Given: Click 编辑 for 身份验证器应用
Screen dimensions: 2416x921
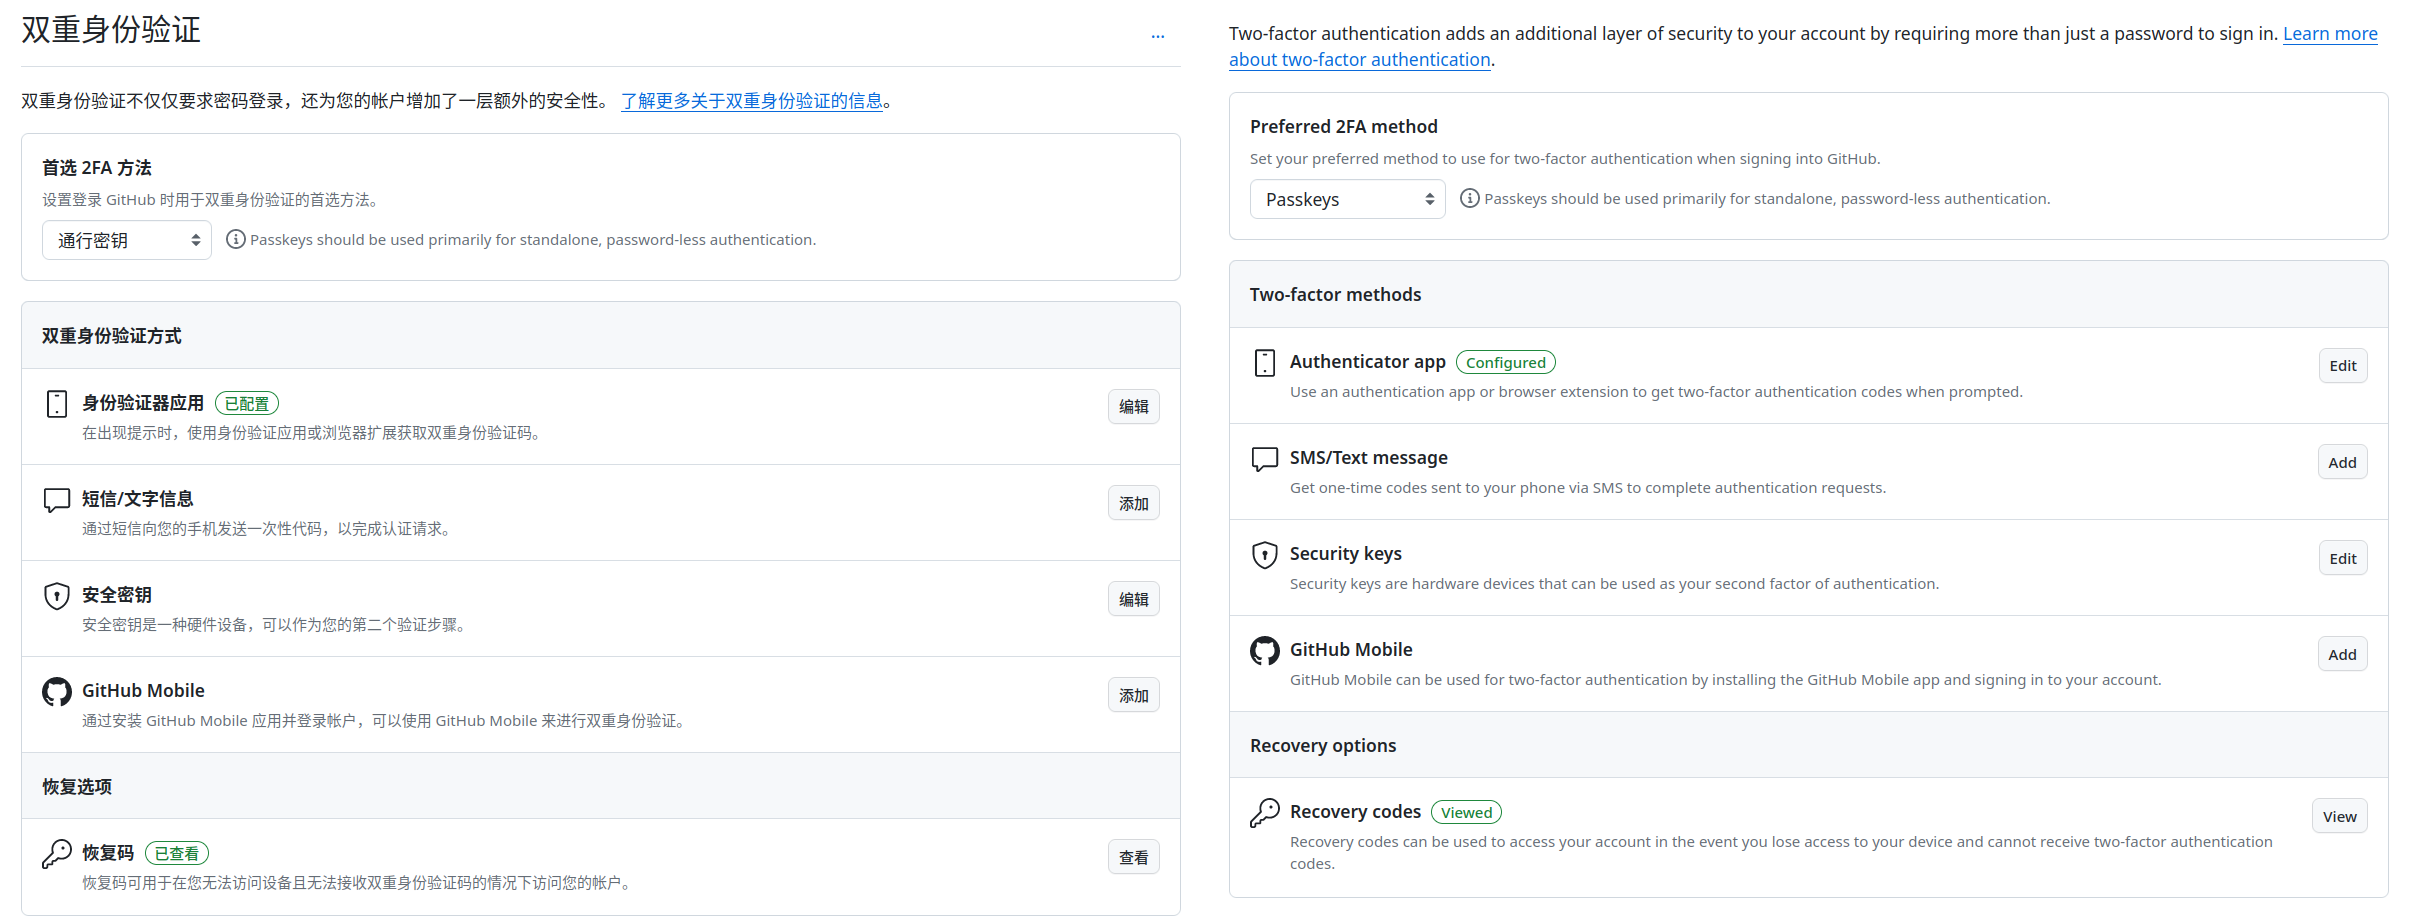Looking at the screenshot, I should click(1134, 407).
